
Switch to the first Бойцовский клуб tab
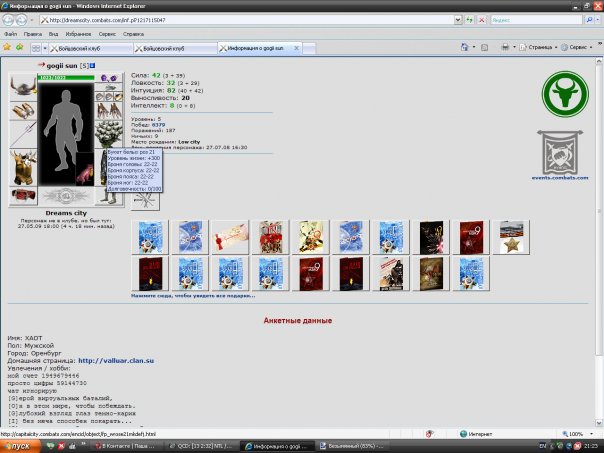click(x=91, y=49)
